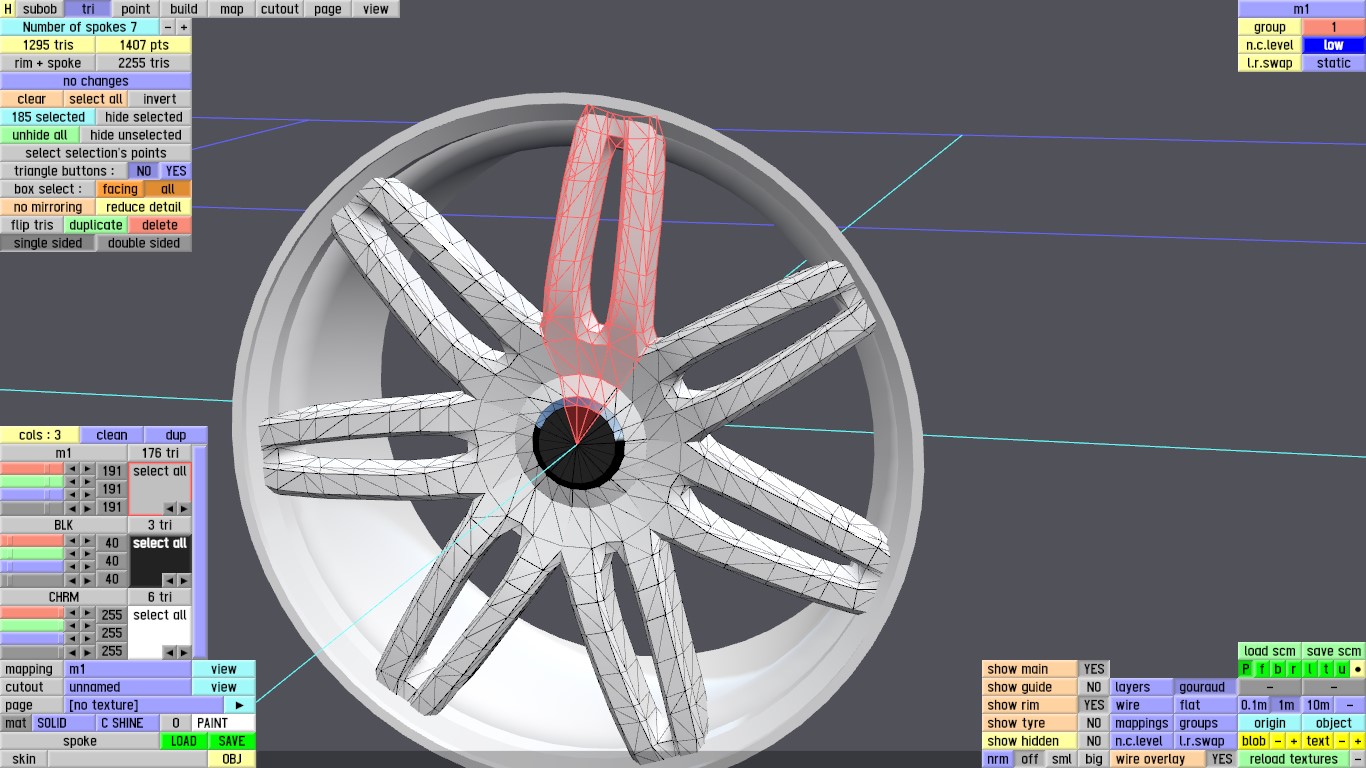
Task: Select the t view preset button
Action: (1326, 669)
